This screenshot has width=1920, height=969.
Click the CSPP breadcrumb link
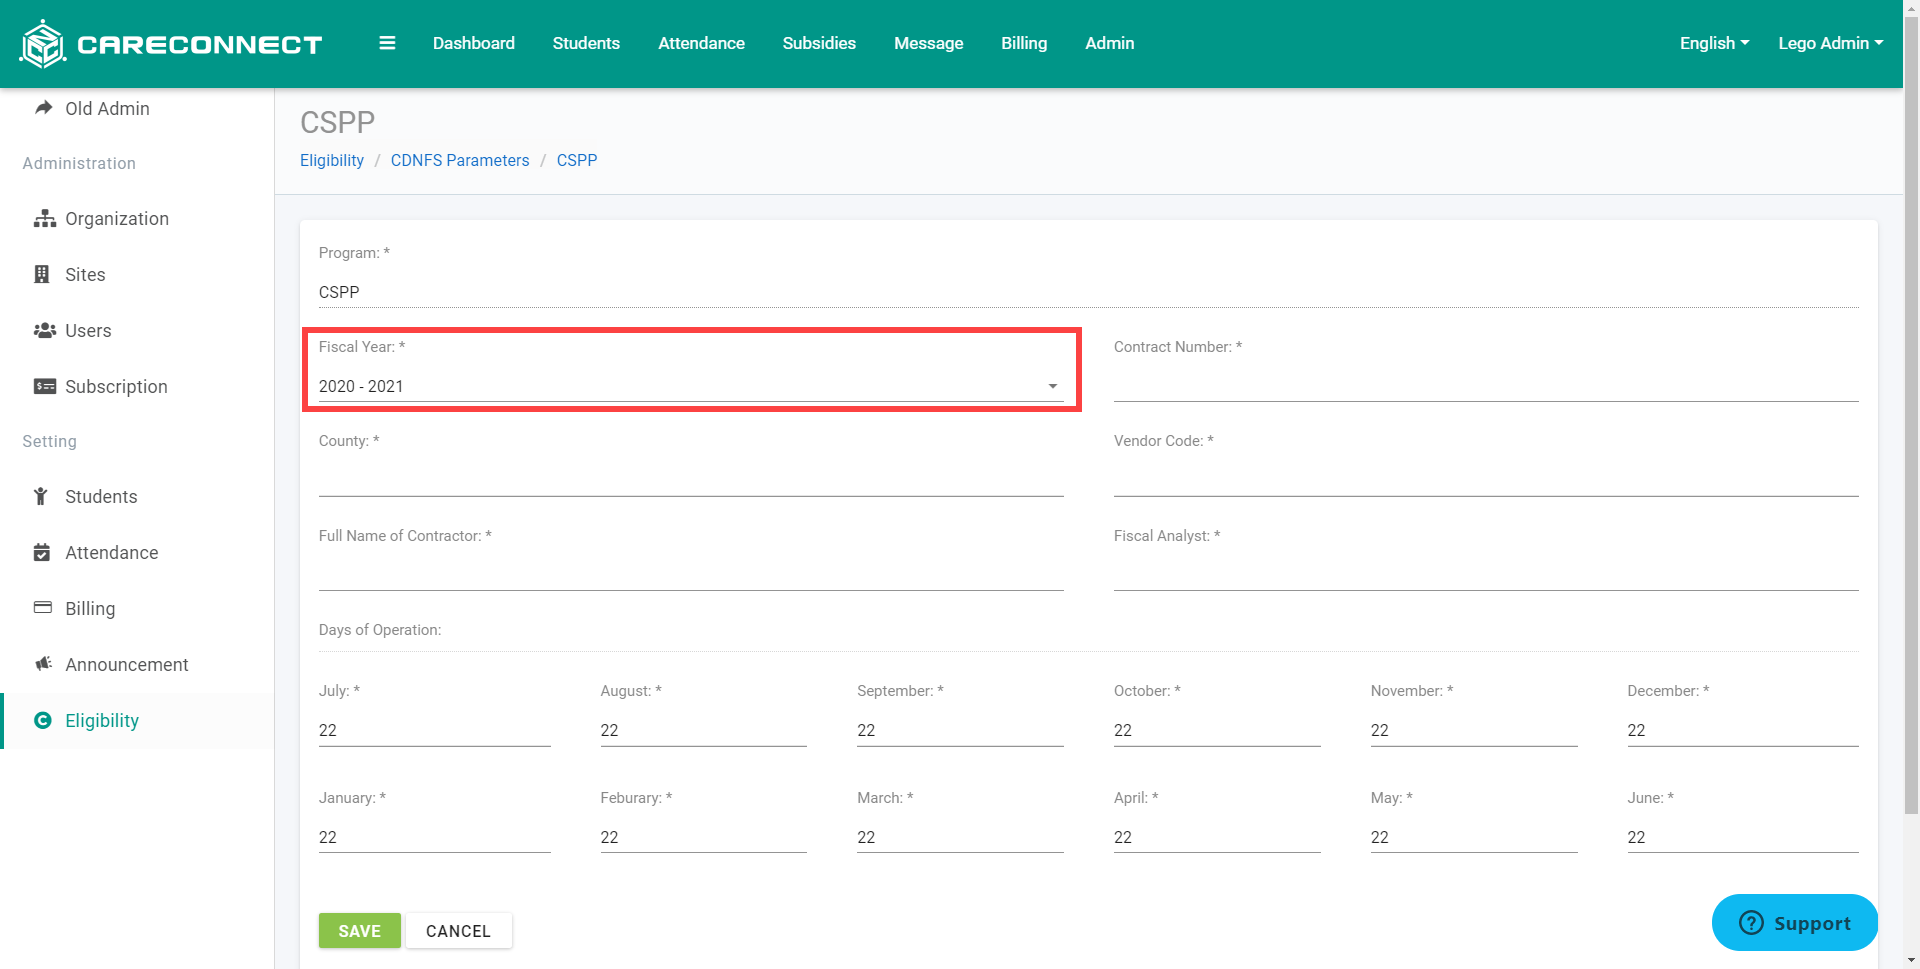577,160
